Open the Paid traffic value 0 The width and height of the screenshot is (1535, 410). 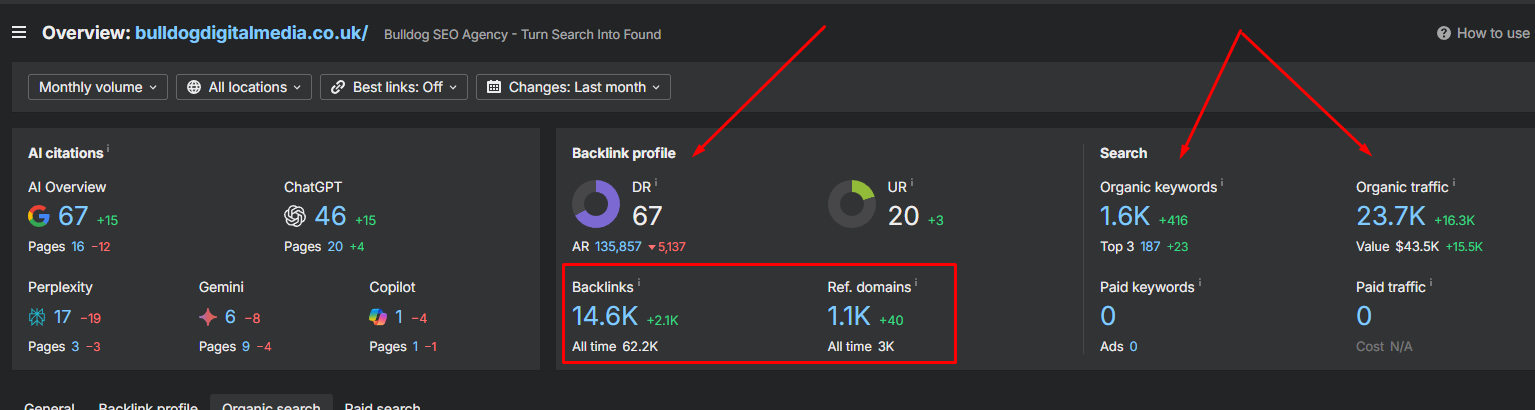coord(1364,316)
